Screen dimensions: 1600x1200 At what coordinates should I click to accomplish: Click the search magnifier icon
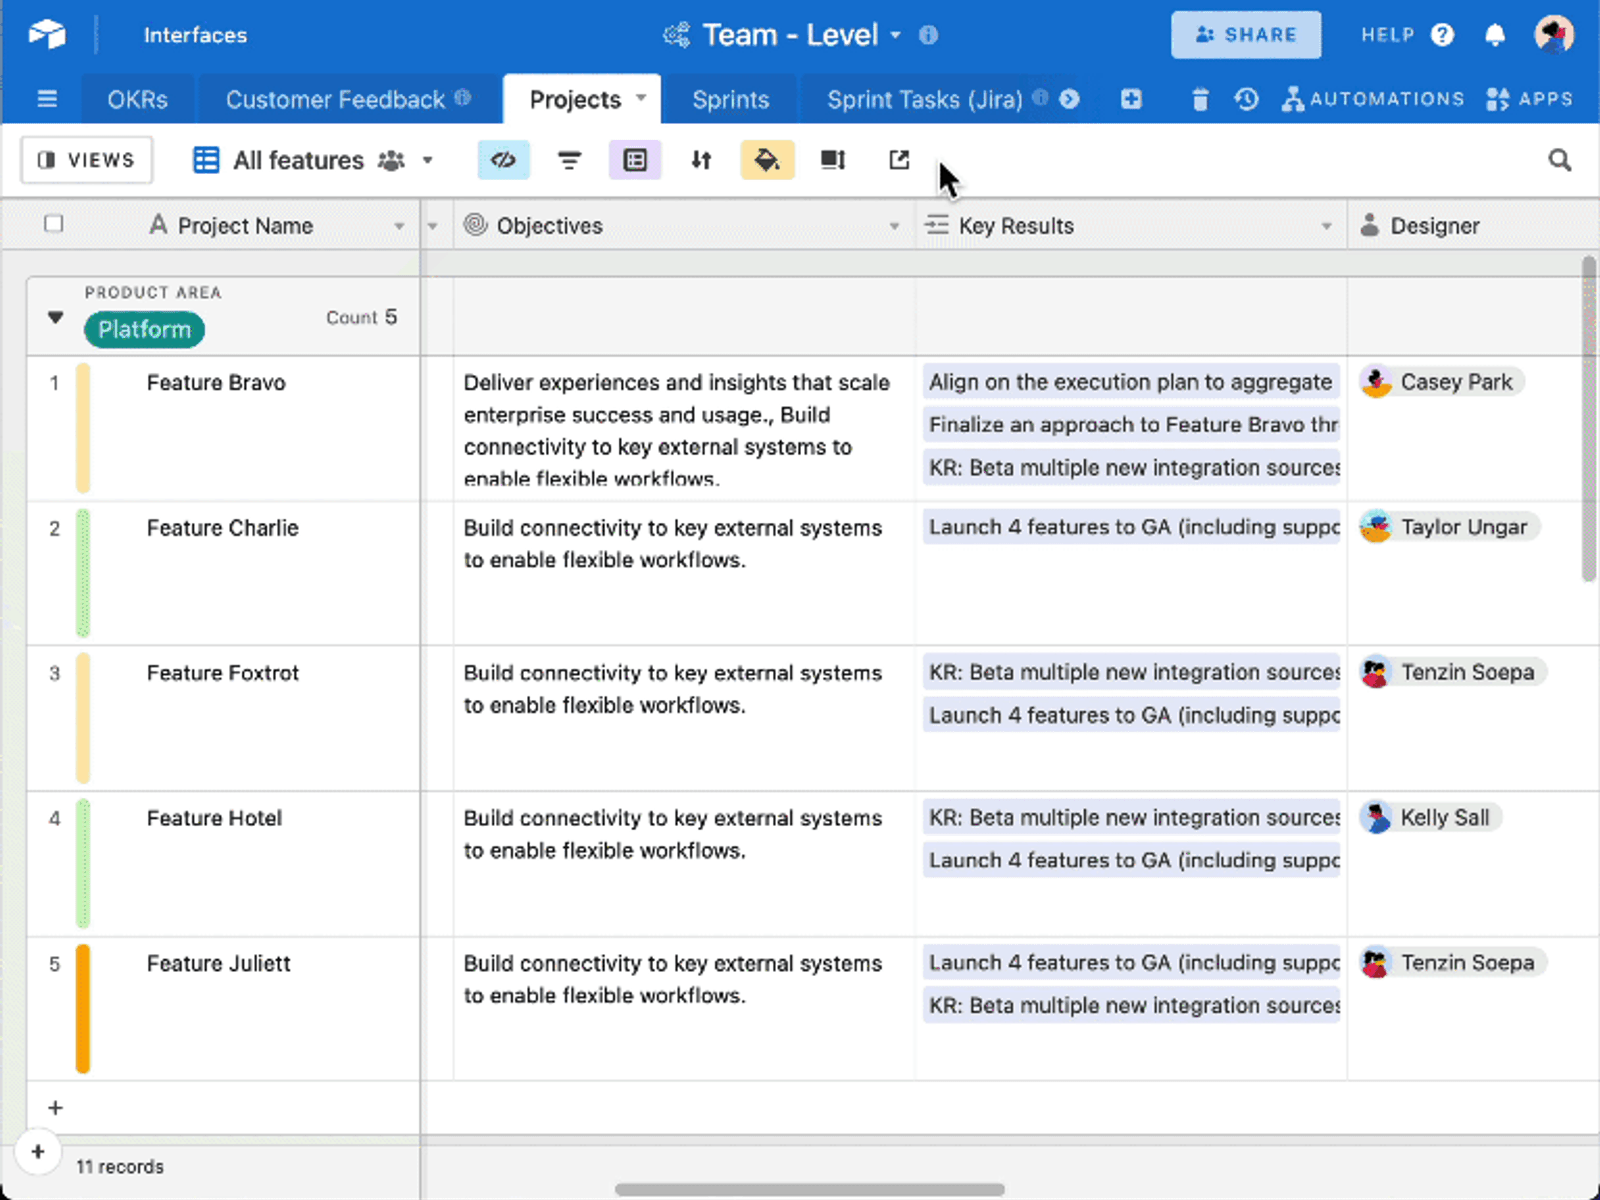pyautogui.click(x=1559, y=160)
